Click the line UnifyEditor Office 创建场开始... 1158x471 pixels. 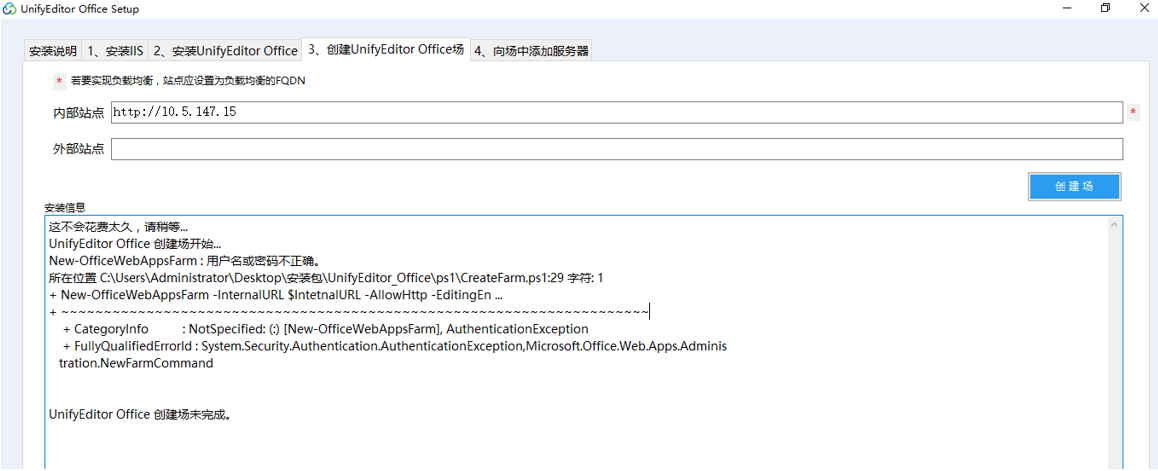click(x=135, y=243)
